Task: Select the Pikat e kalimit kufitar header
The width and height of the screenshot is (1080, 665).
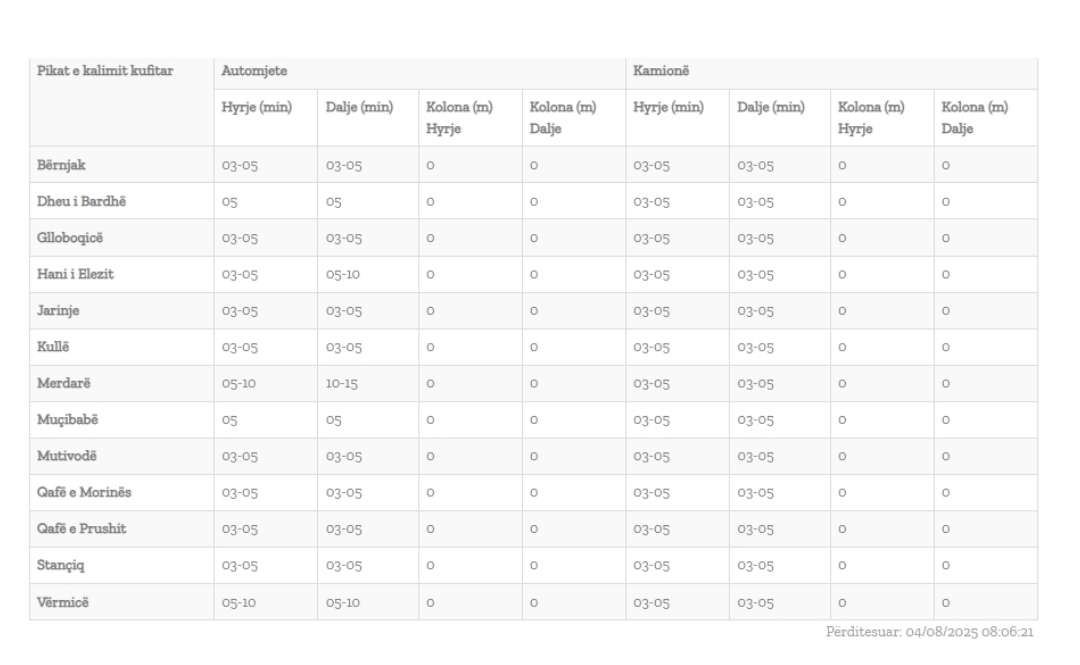Action: click(105, 71)
